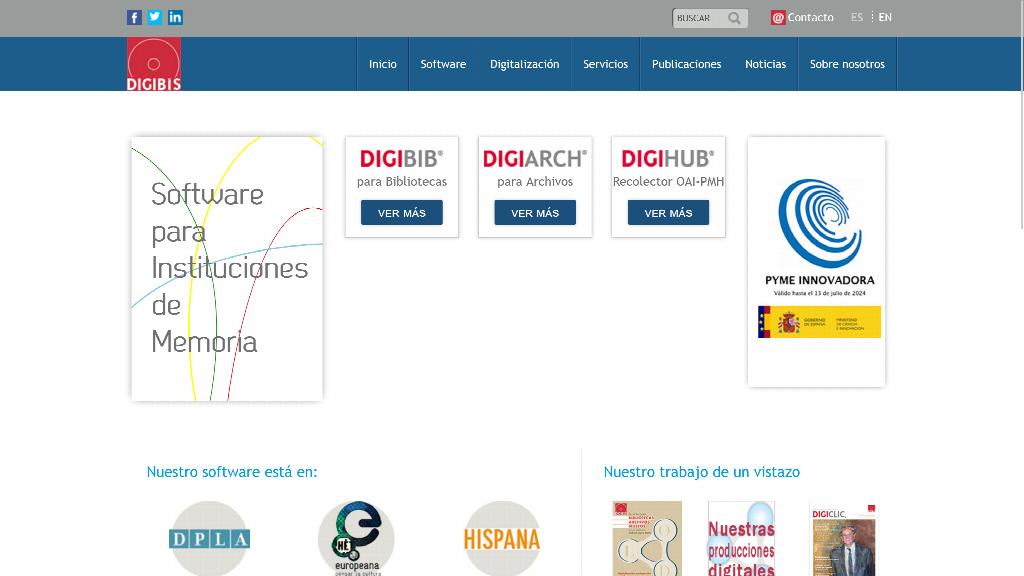Open the Publicaciones menu
This screenshot has height=576, width=1024.
click(x=686, y=64)
